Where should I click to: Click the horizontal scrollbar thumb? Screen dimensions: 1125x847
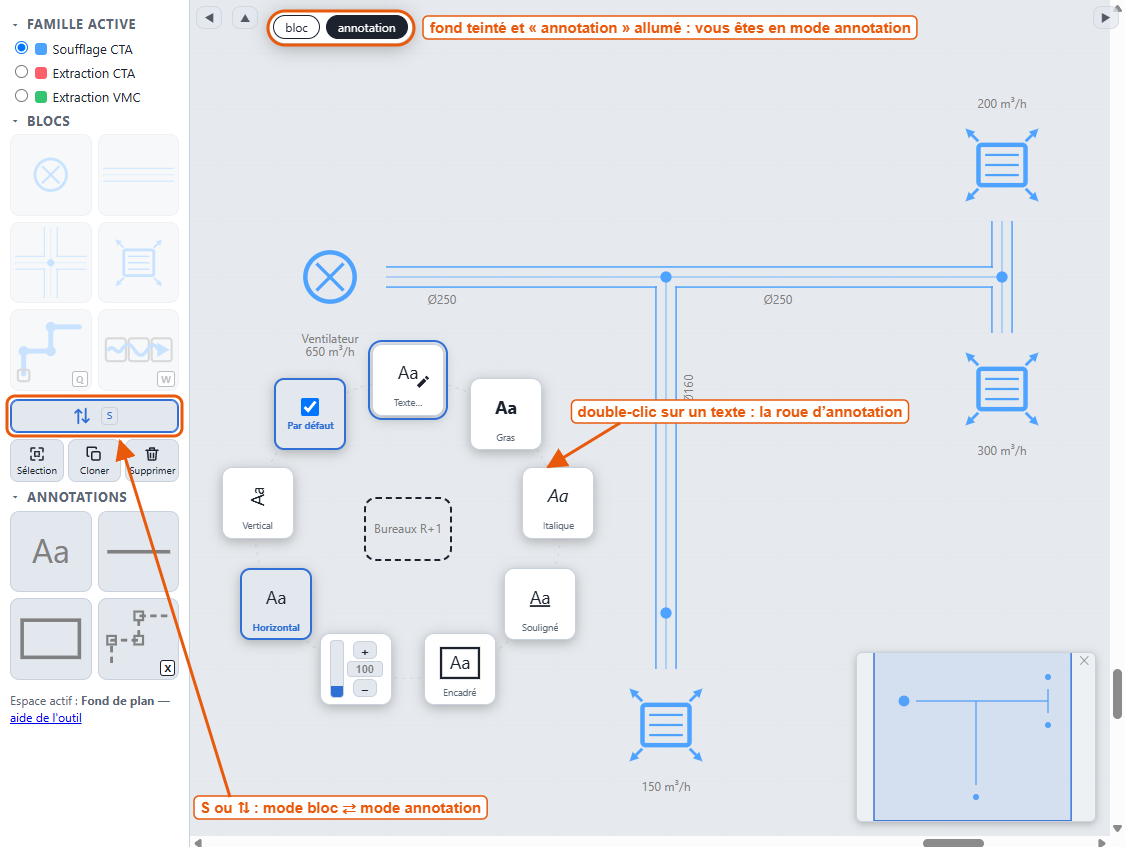click(953, 843)
